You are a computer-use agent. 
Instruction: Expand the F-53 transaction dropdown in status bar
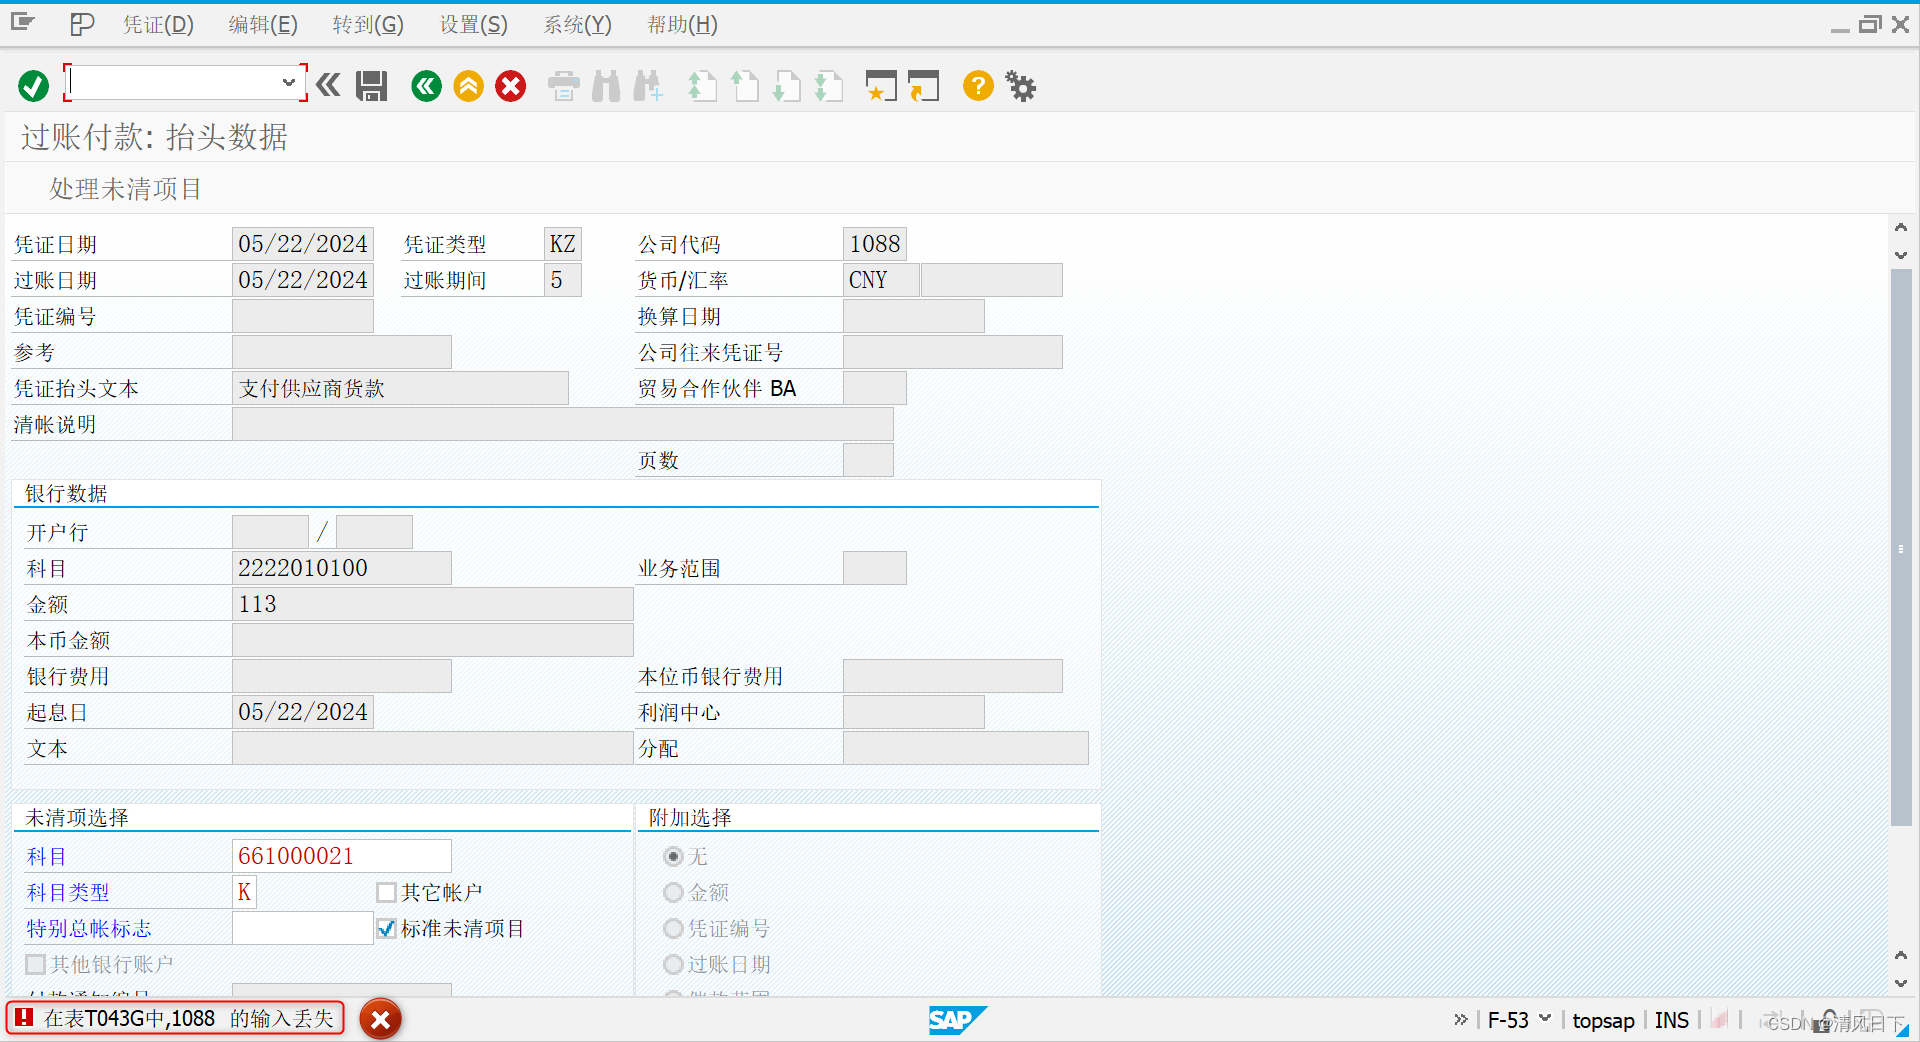point(1544,1019)
